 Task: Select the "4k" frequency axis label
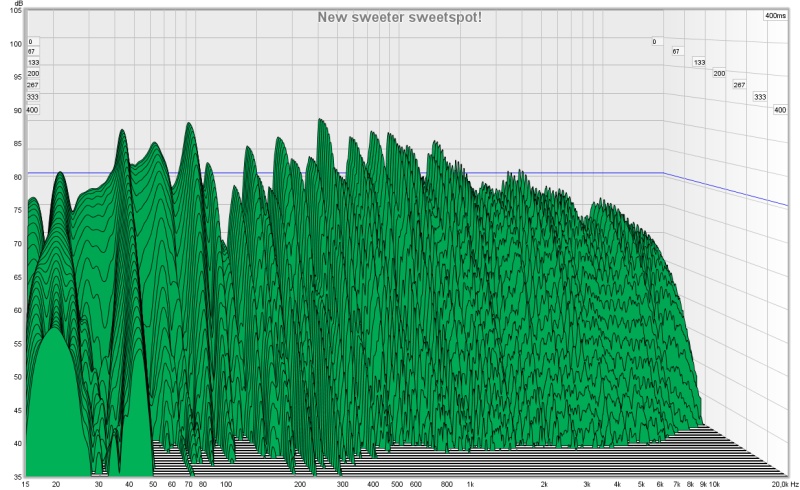click(x=617, y=484)
